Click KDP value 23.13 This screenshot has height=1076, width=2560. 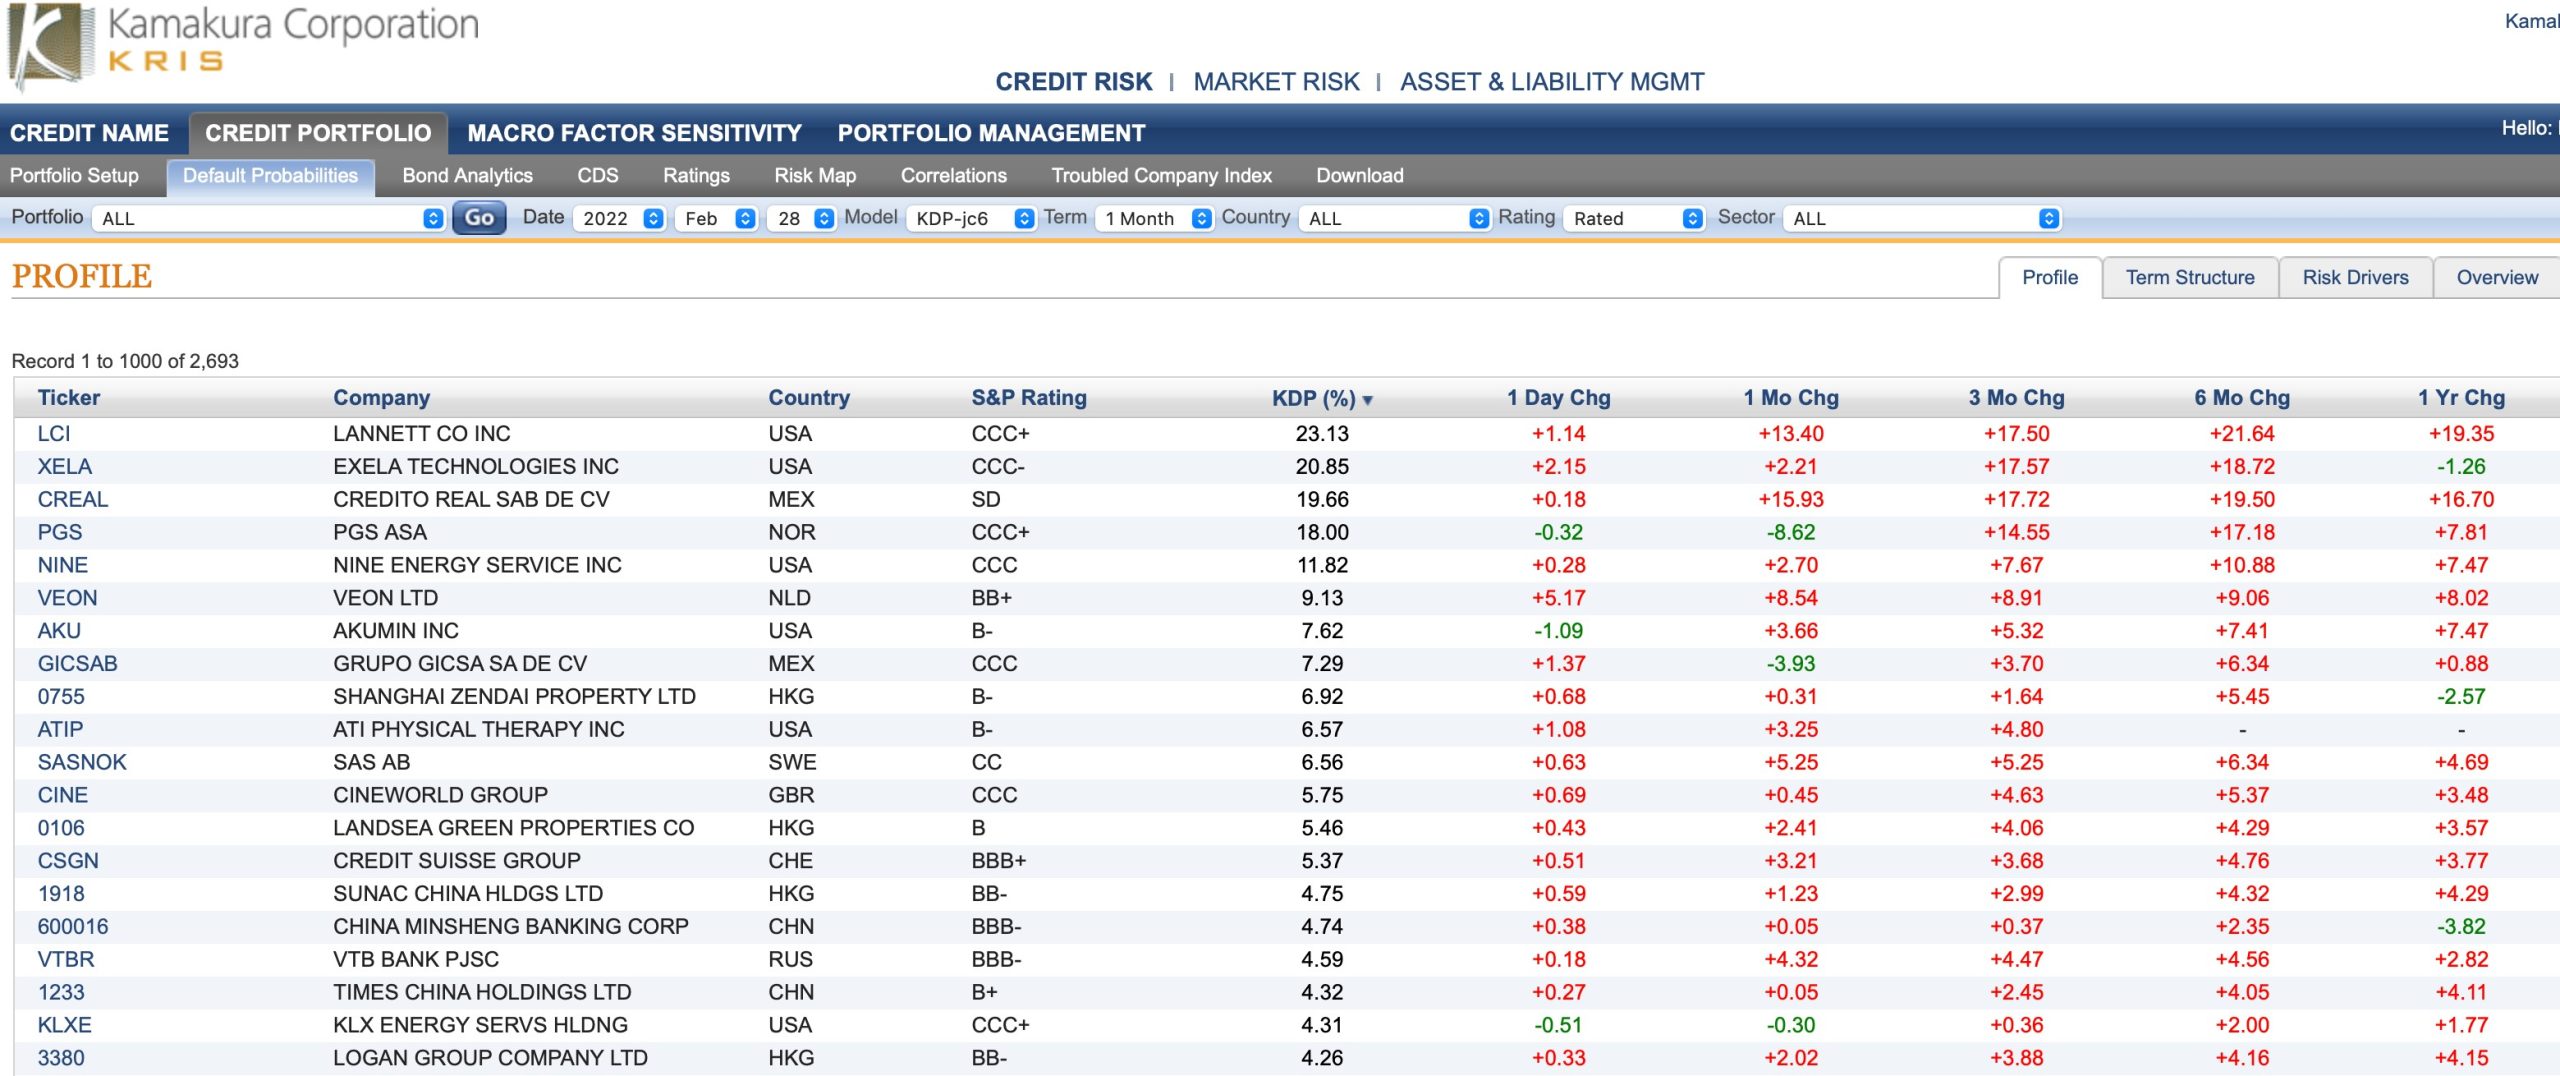tap(1322, 434)
